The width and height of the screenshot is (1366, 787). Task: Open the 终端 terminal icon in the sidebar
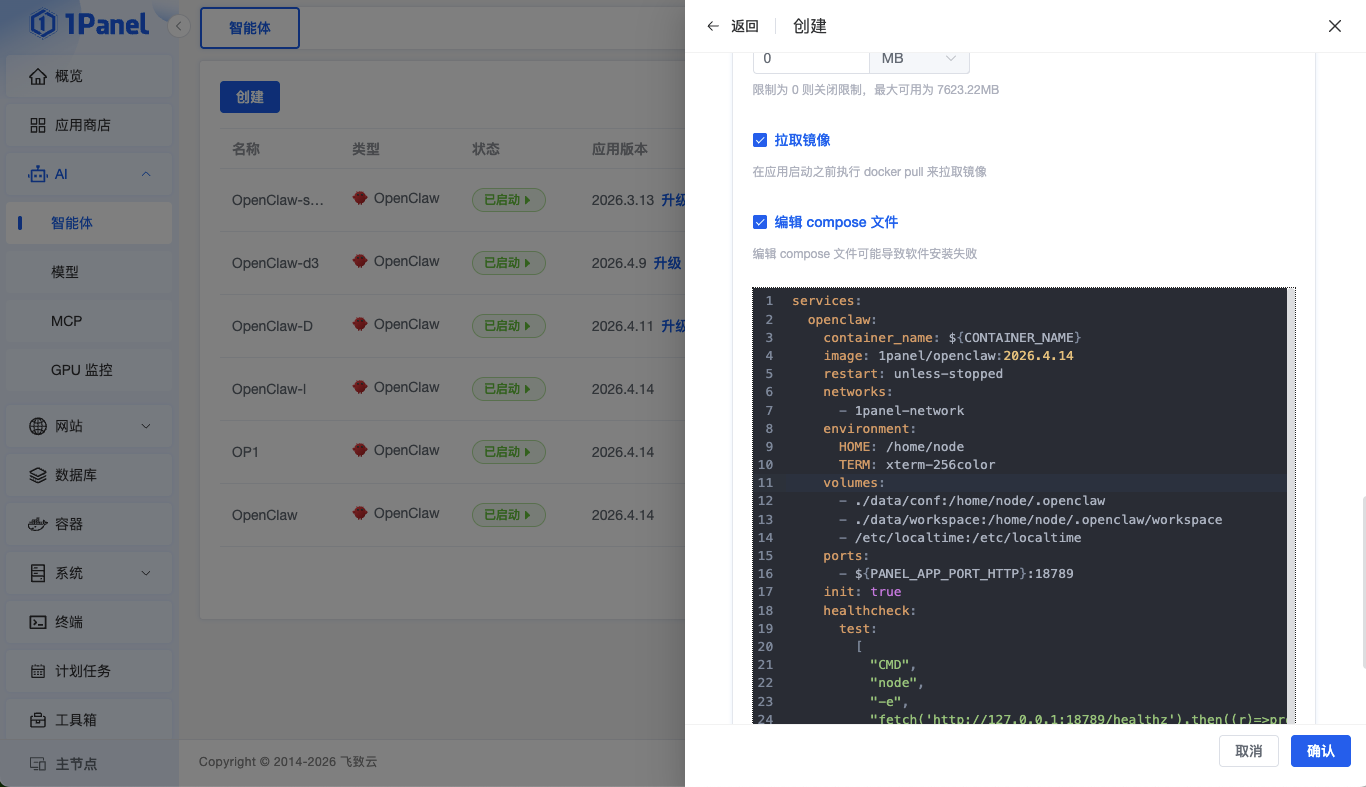click(x=38, y=622)
